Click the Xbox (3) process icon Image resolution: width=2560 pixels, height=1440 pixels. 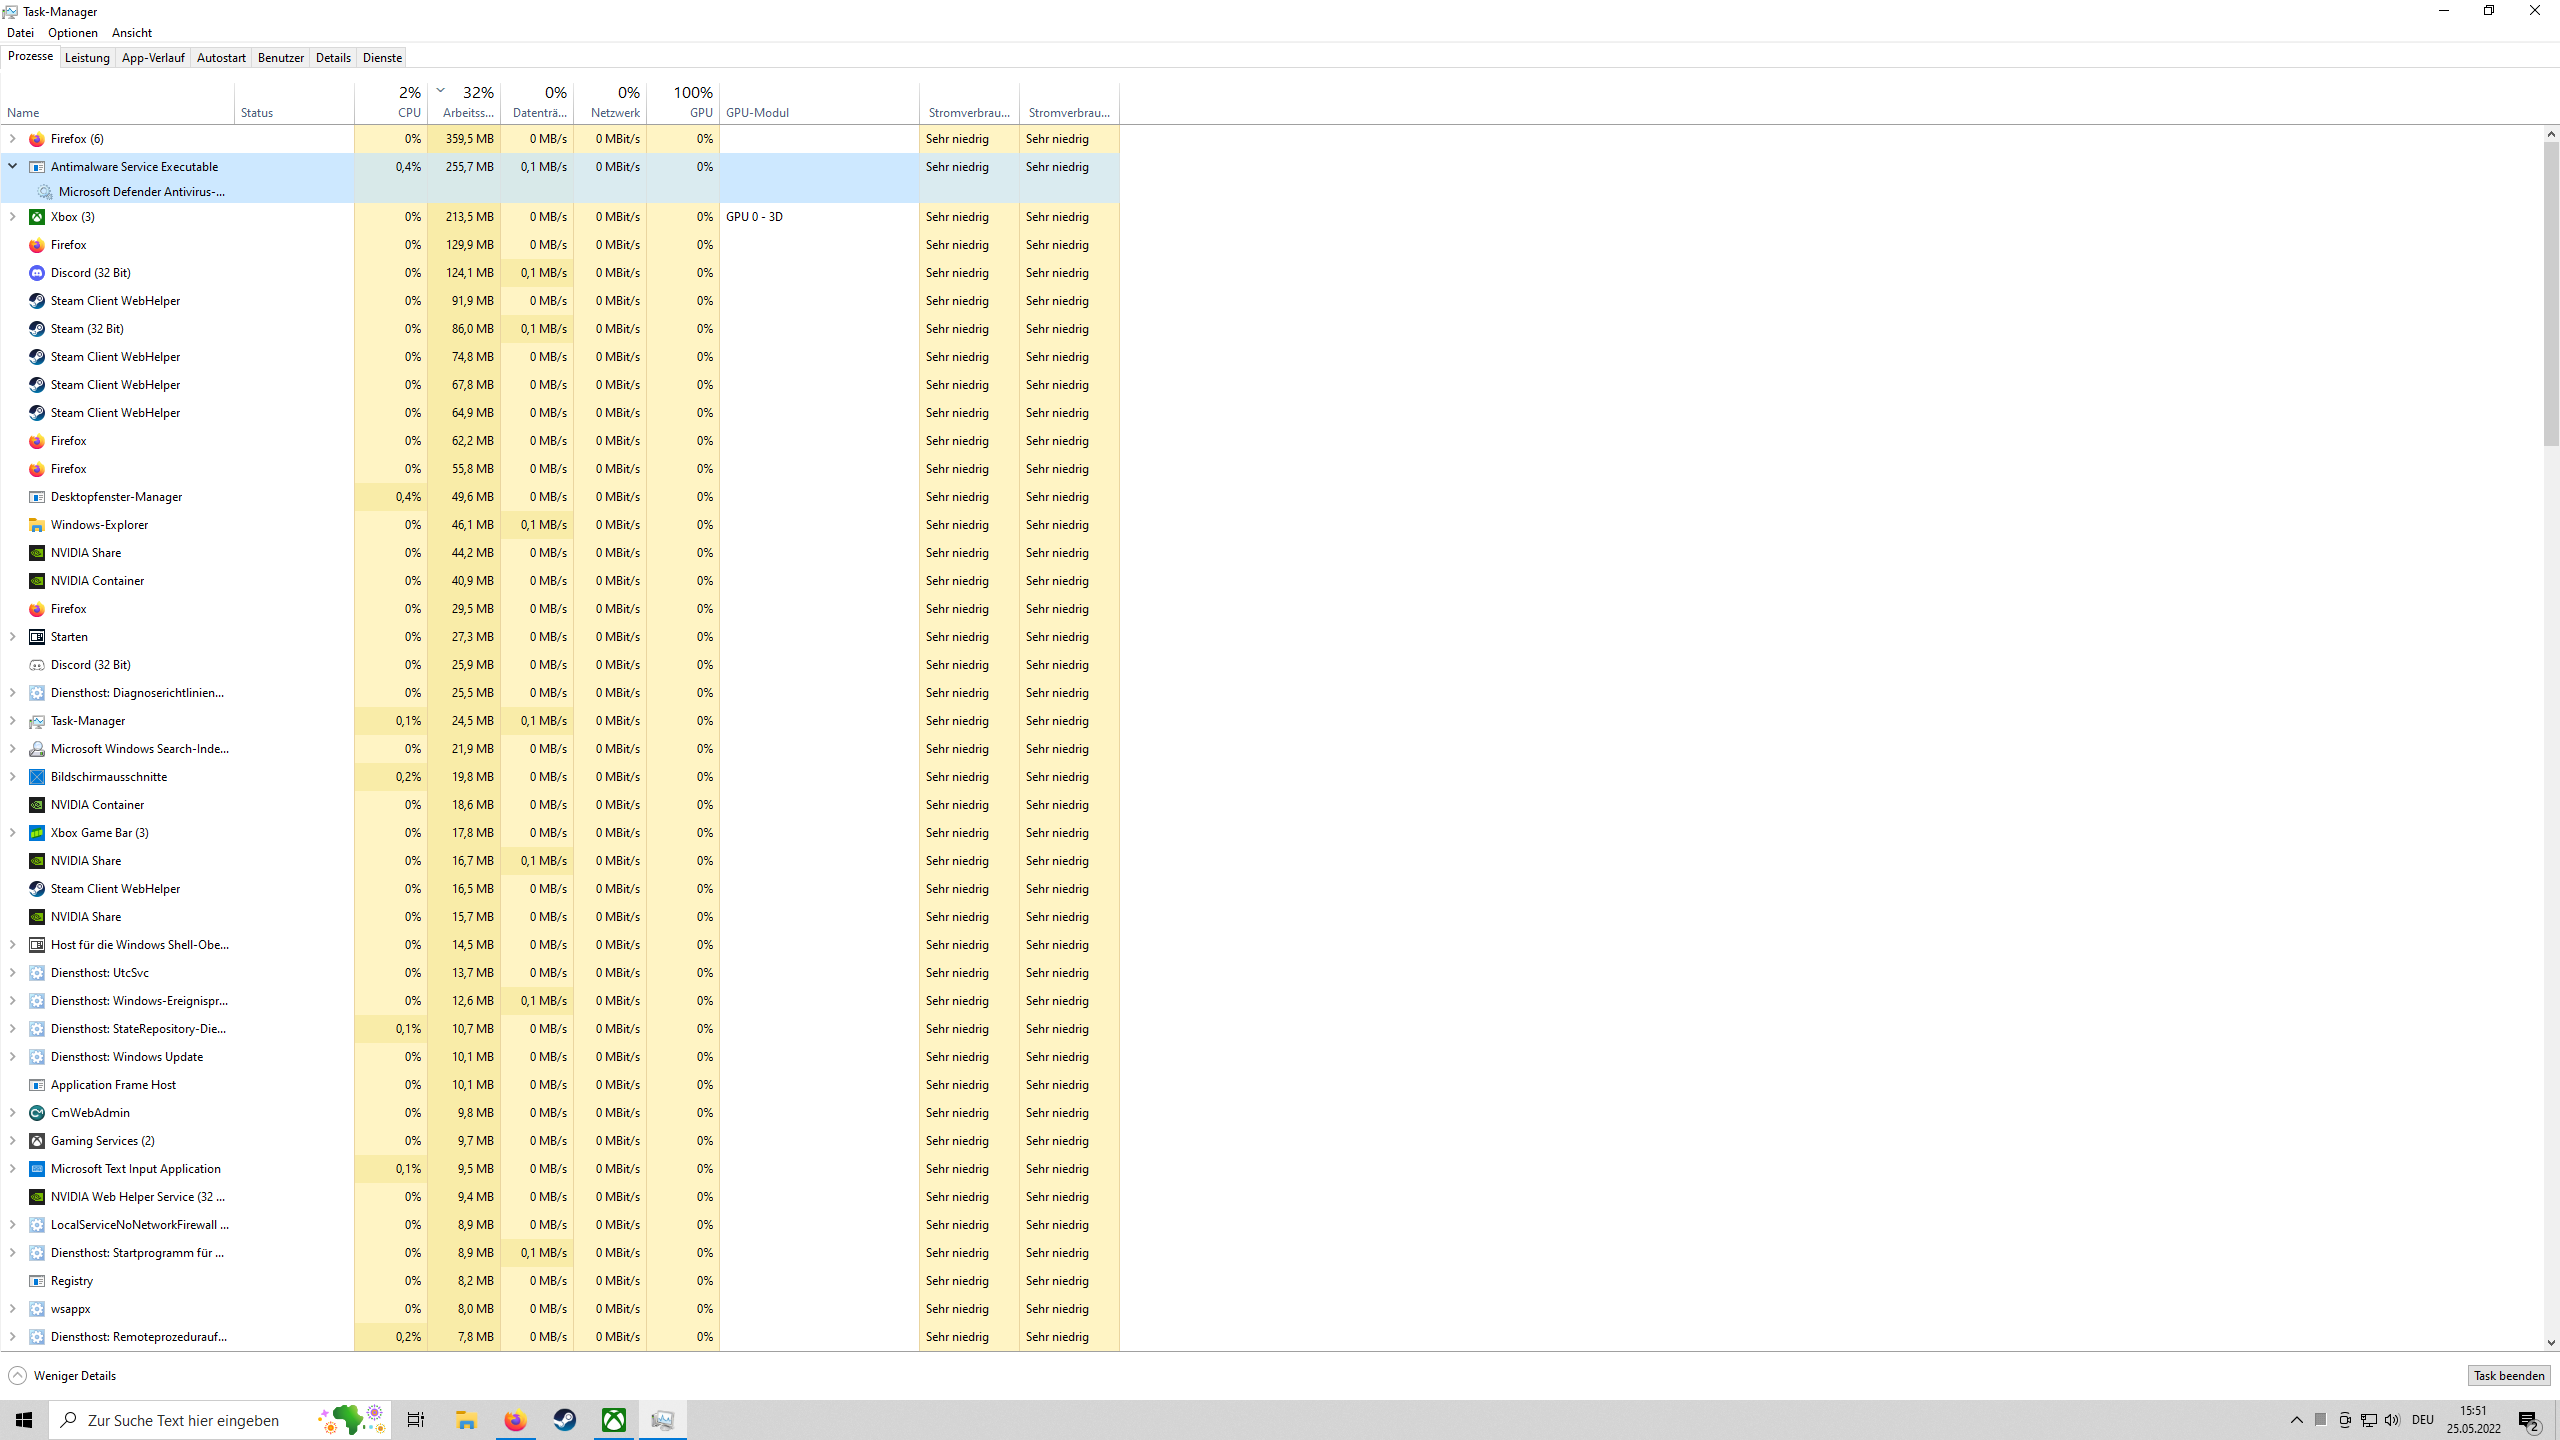pos(37,217)
